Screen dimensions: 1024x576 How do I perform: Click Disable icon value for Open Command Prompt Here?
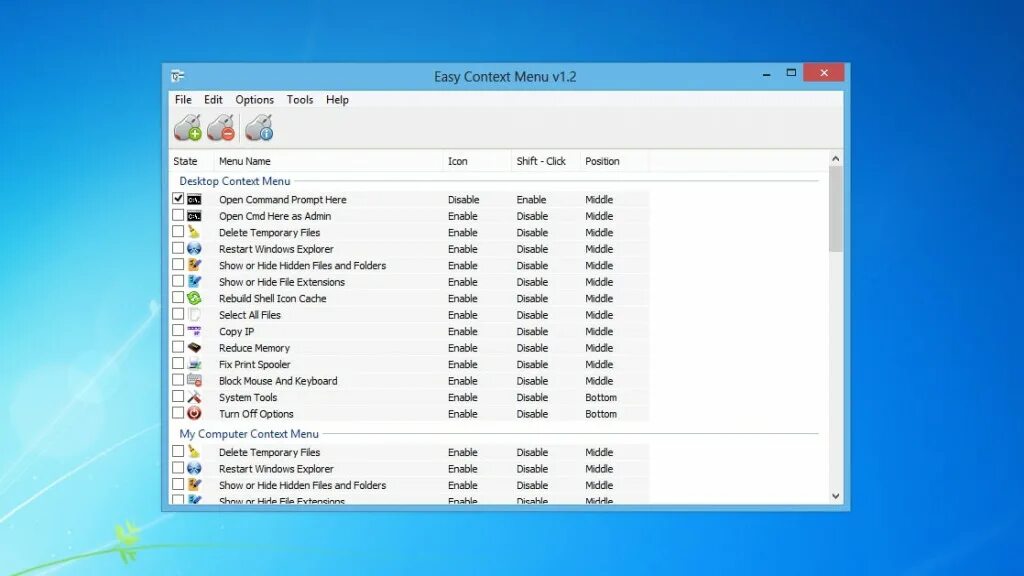463,200
